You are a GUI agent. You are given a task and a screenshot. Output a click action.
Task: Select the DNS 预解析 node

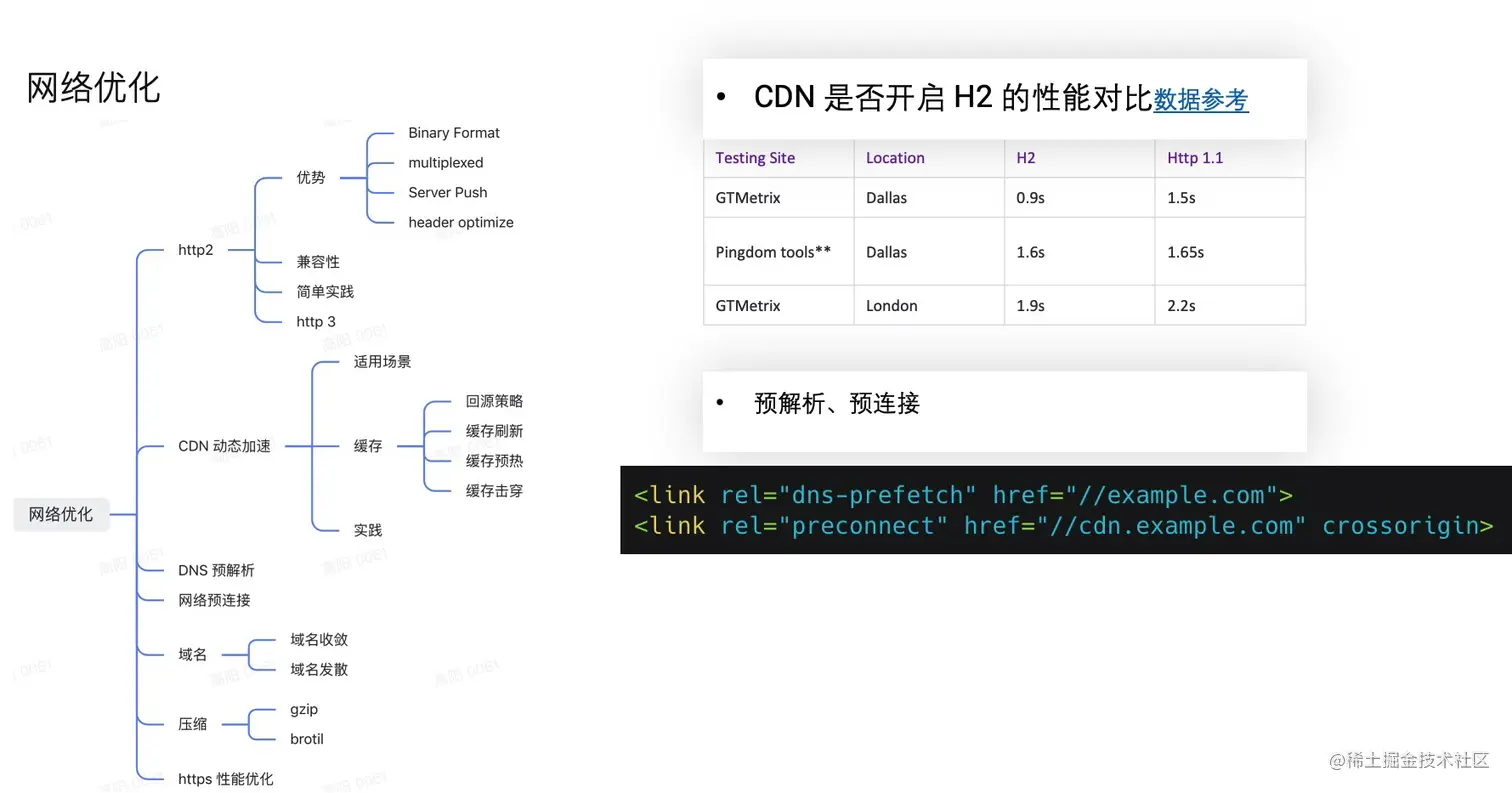point(216,570)
